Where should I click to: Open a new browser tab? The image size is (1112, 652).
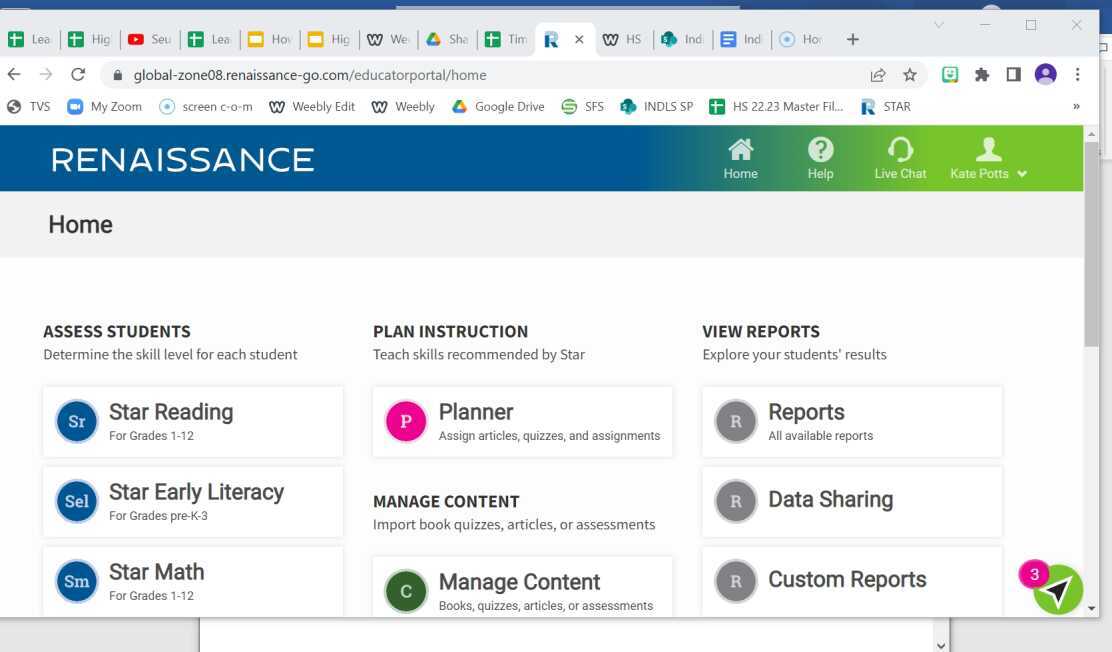click(x=853, y=39)
